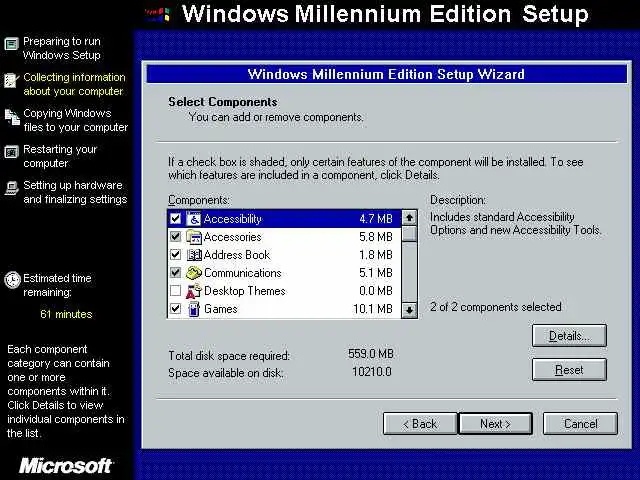640x480 pixels.
Task: Select the Communications list row
Action: (x=284, y=273)
